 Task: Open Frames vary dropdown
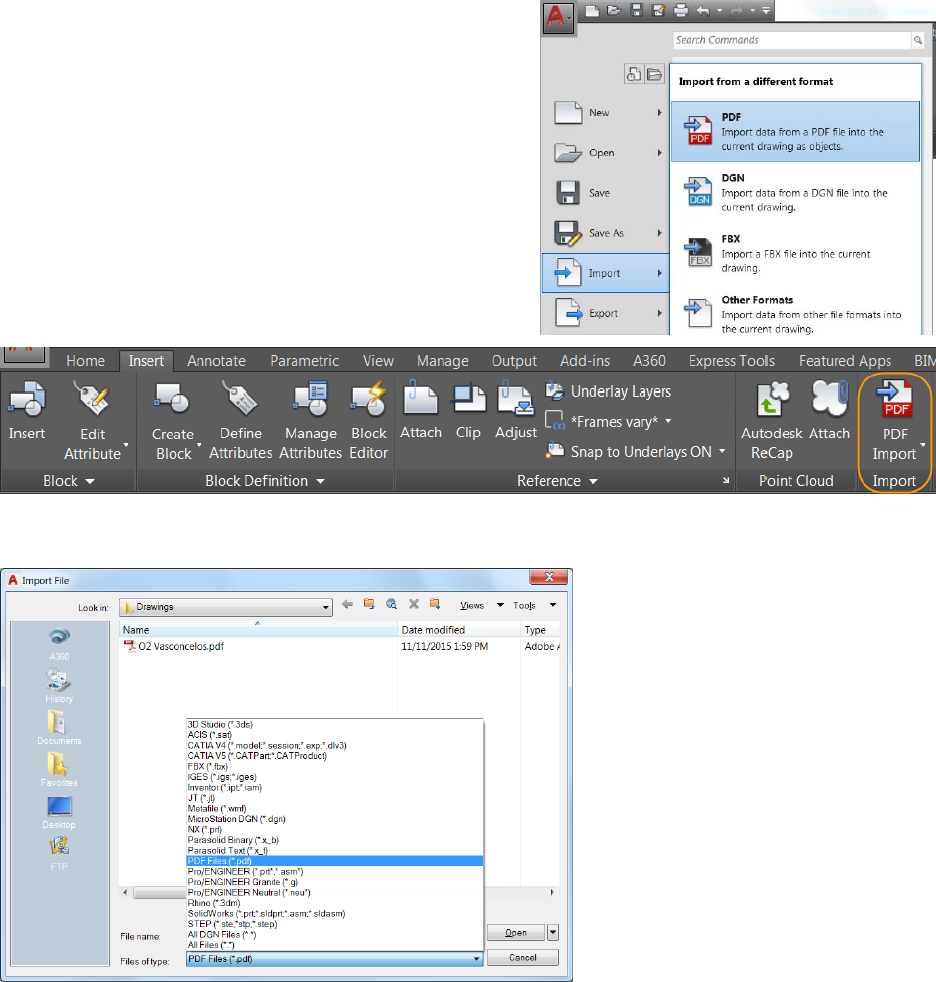point(668,421)
